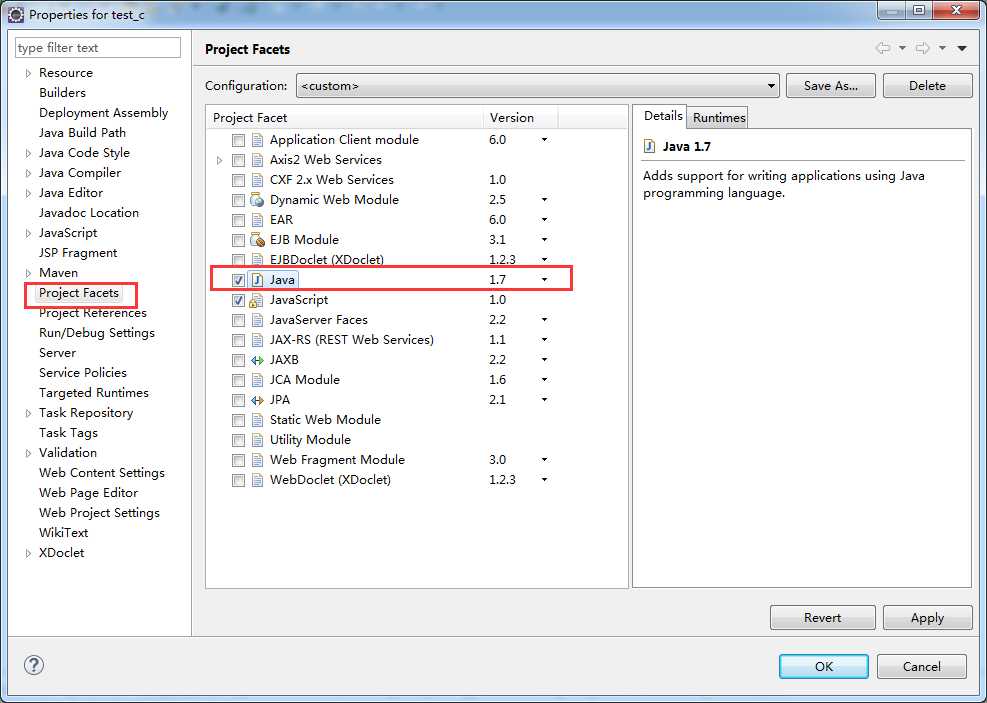Enable the JPA facet checkbox

coord(238,400)
